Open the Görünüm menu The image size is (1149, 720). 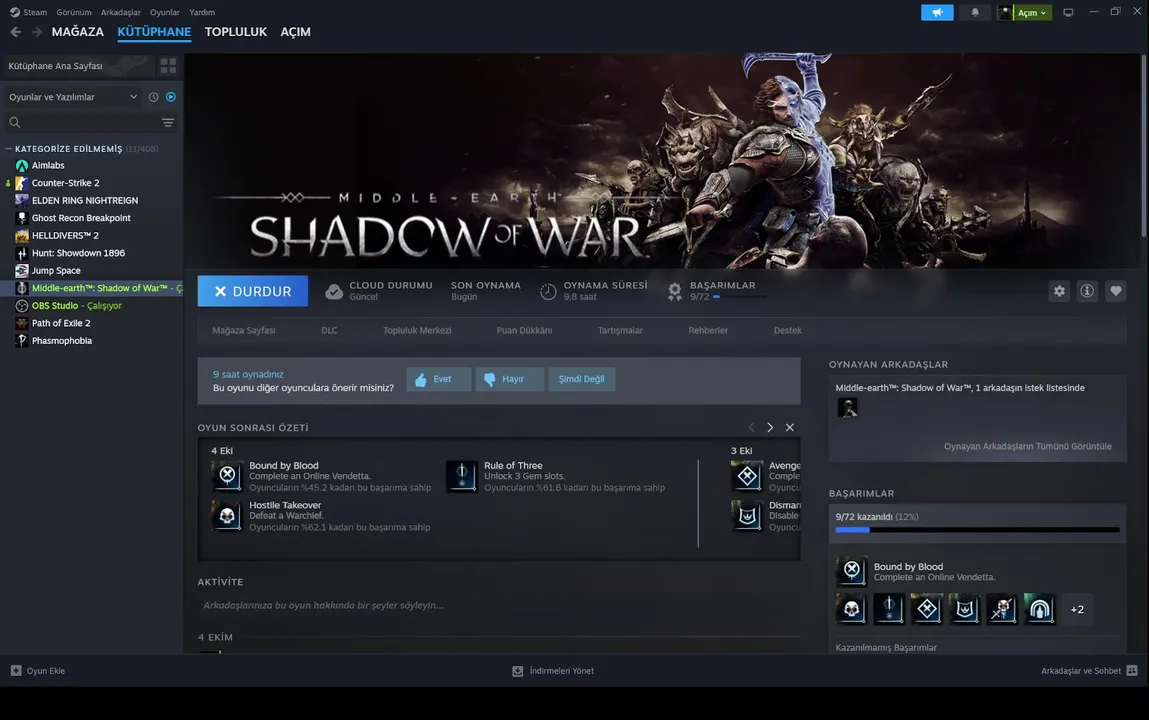coord(74,12)
